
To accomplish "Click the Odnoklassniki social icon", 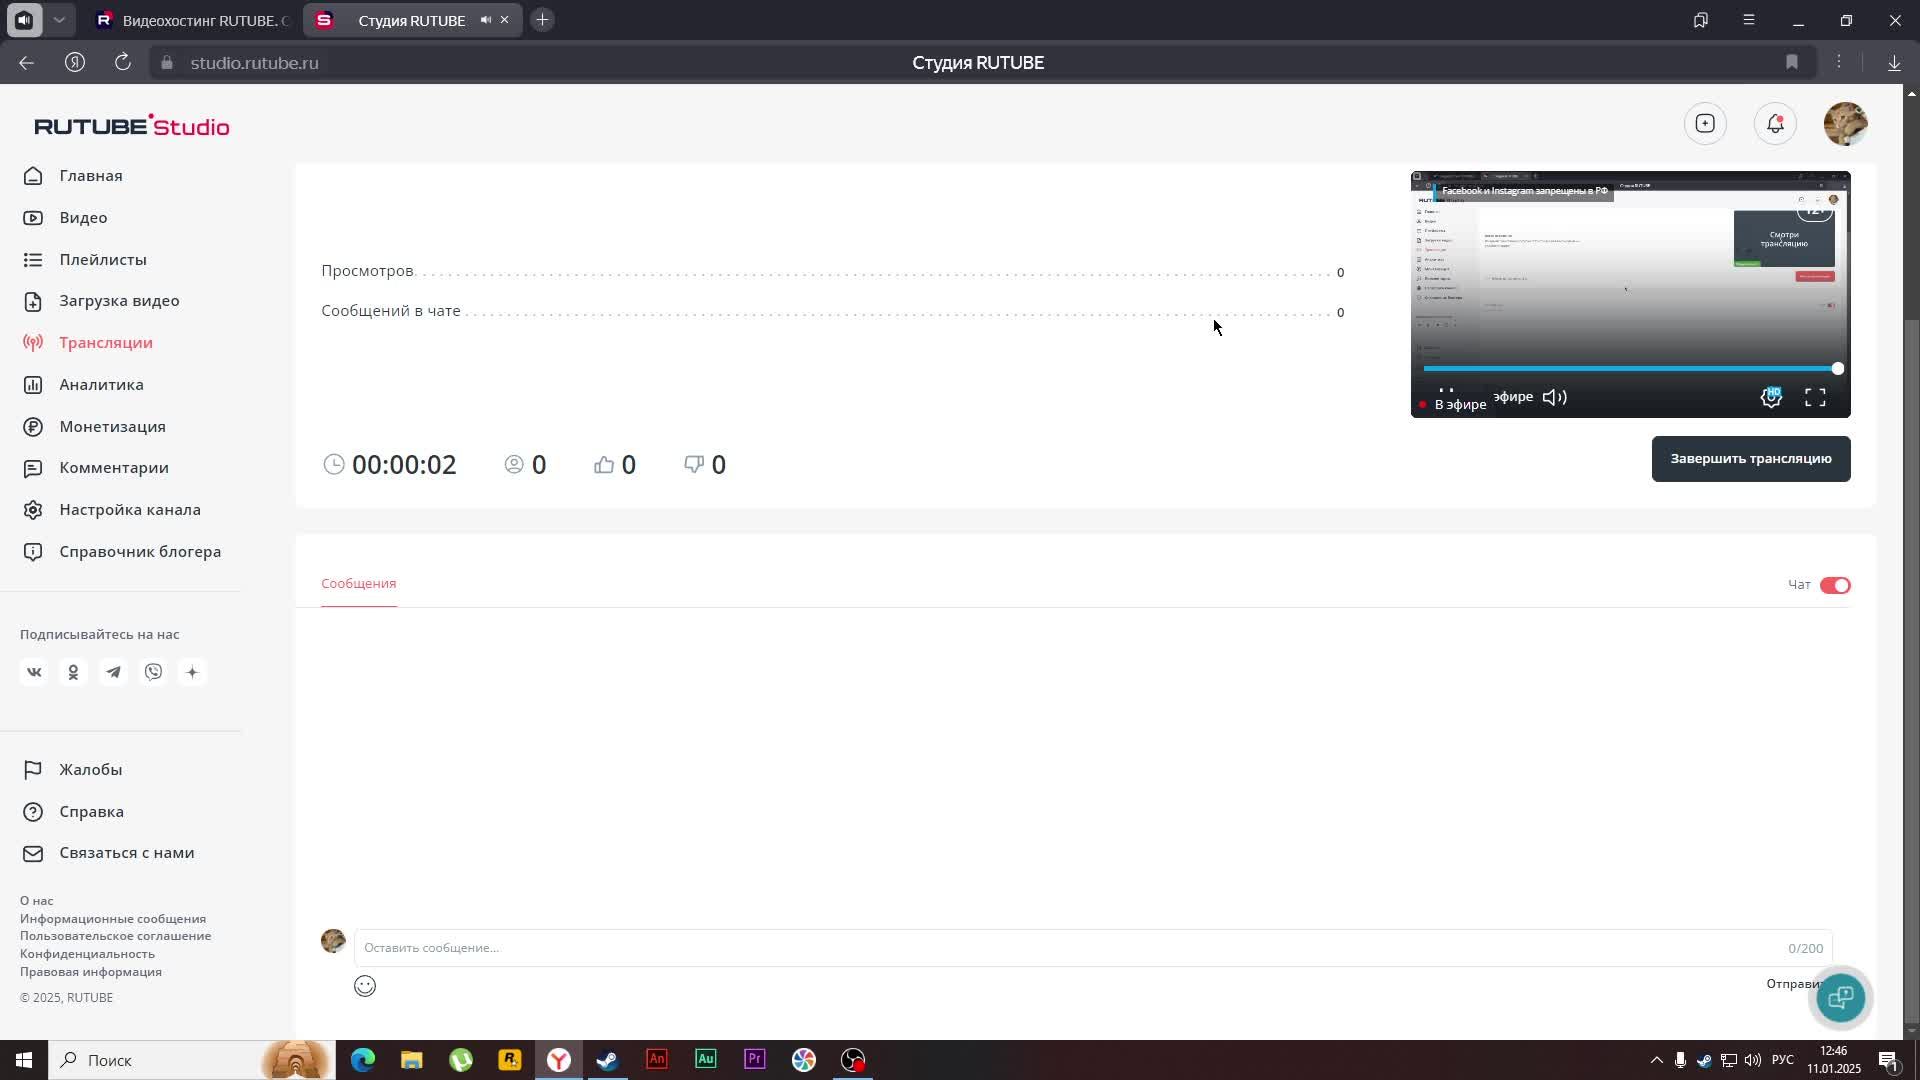I will tap(73, 672).
